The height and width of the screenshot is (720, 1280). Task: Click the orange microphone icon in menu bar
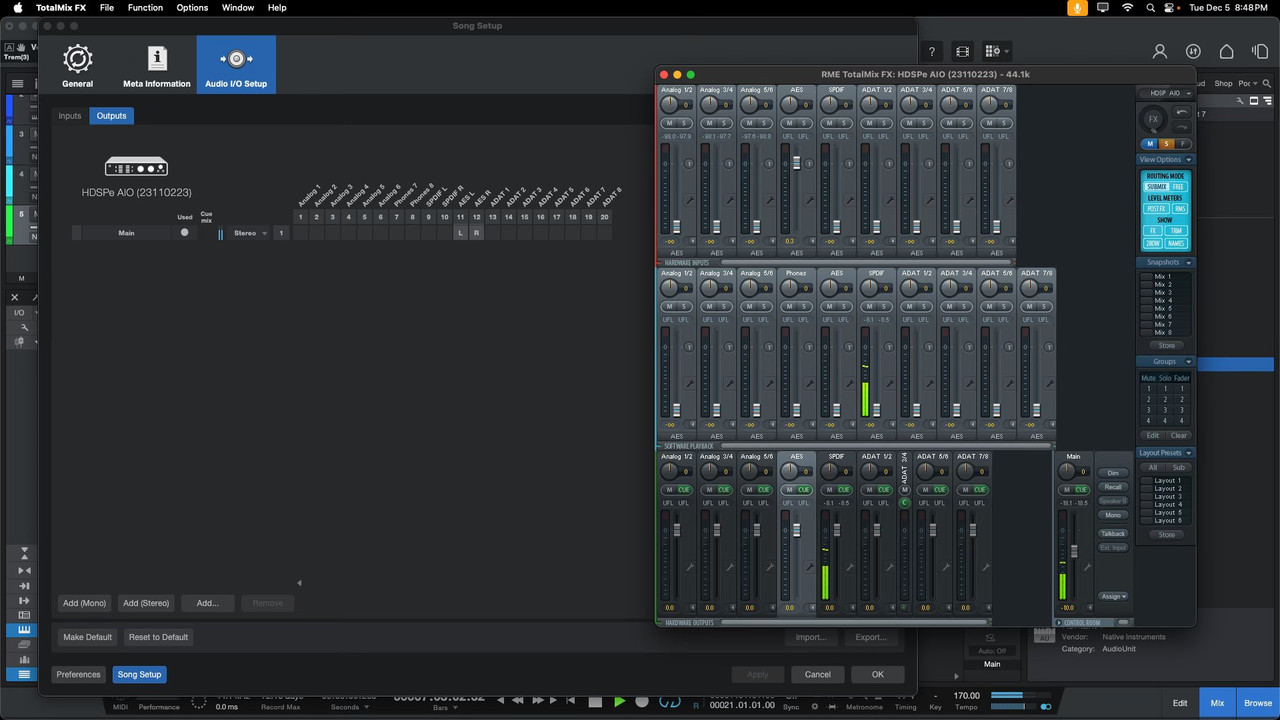click(x=1077, y=7)
